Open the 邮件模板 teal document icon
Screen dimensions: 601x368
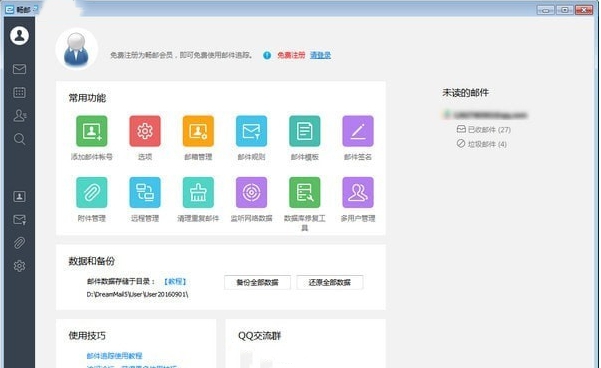pyautogui.click(x=305, y=131)
